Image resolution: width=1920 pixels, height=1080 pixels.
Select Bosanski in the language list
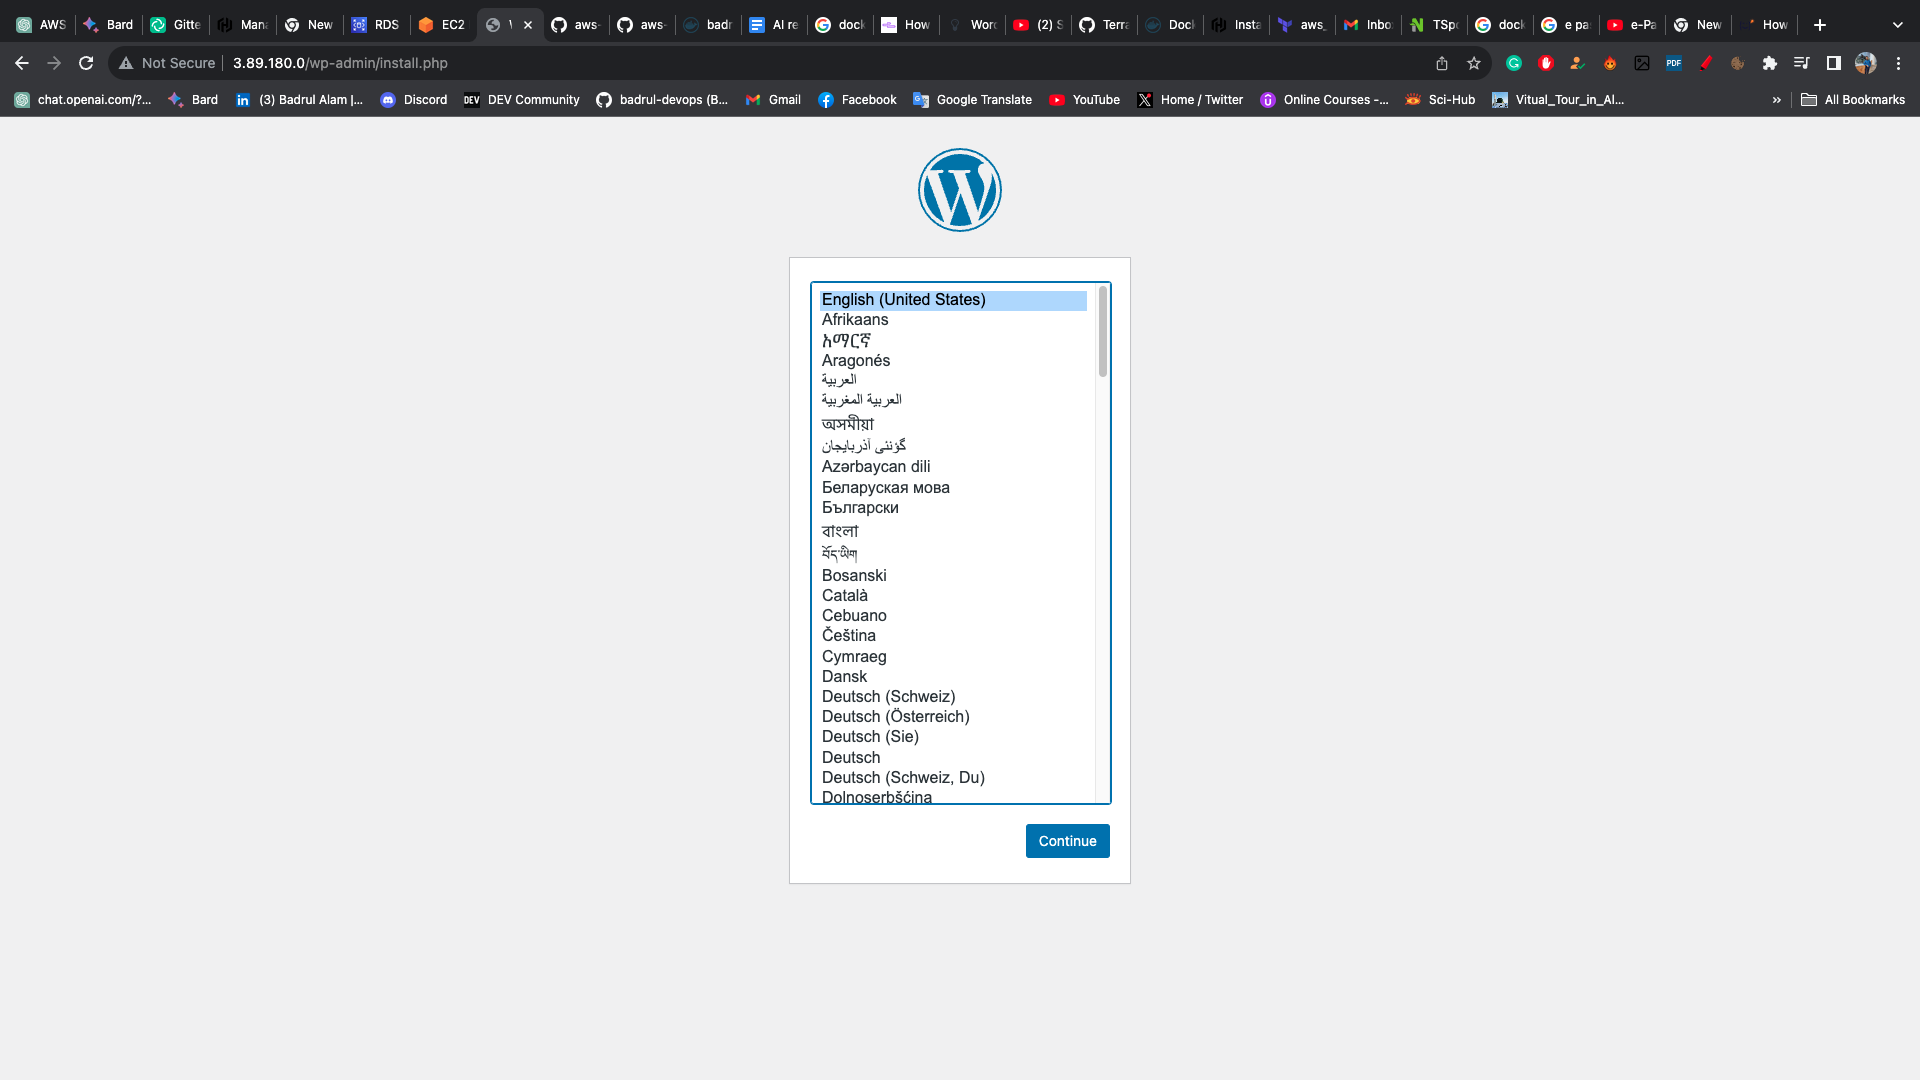(953, 576)
